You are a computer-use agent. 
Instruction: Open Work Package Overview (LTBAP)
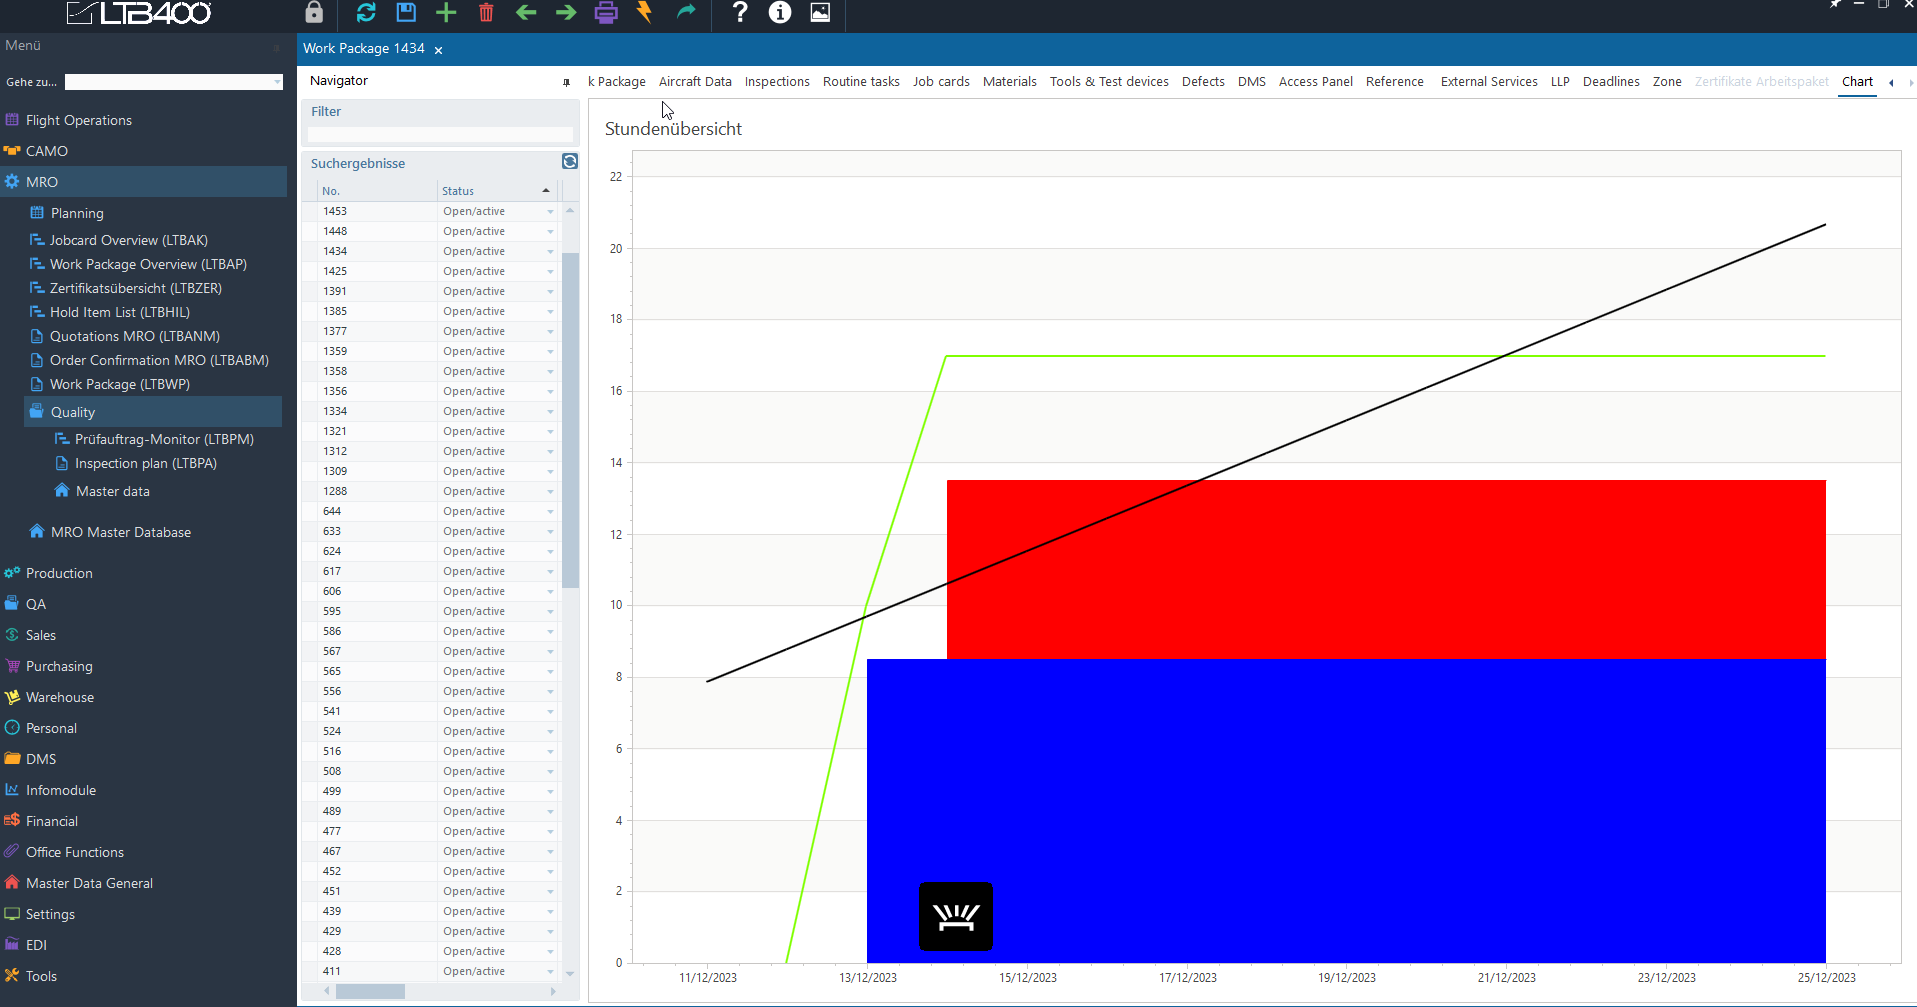148,264
